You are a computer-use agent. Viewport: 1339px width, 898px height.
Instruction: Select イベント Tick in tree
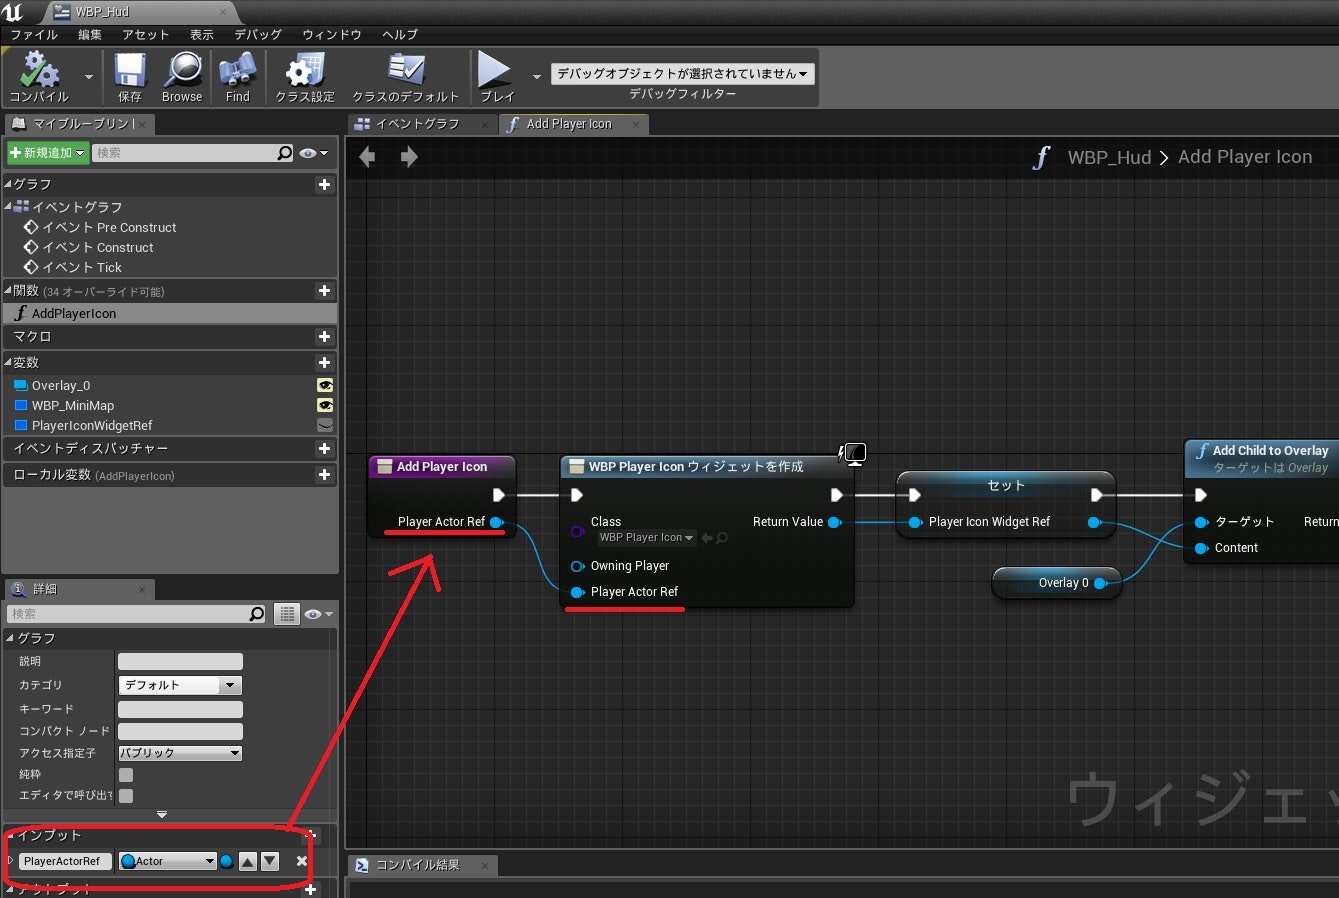[82, 268]
